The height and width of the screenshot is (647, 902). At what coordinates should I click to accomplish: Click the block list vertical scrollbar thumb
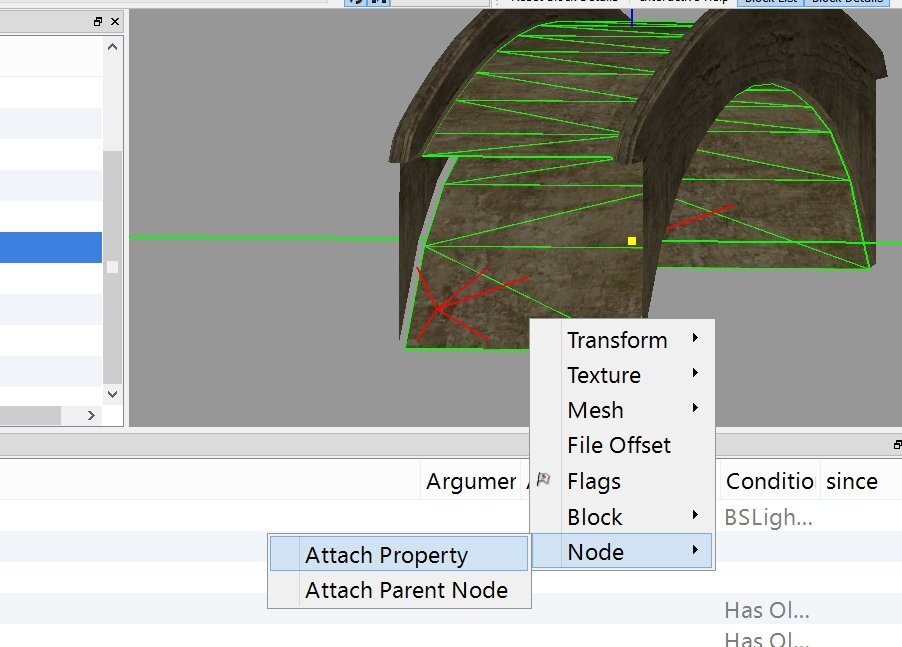[x=112, y=267]
